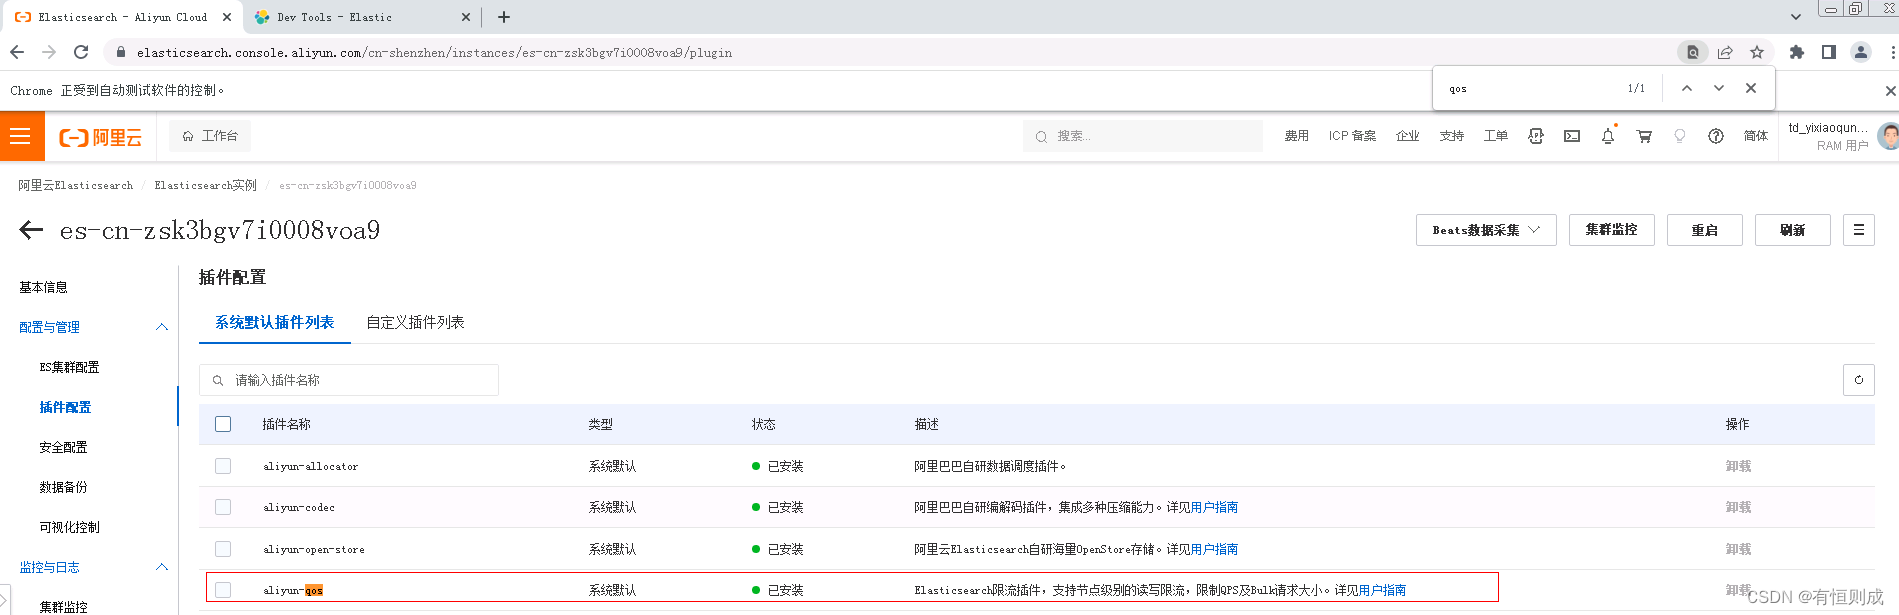This screenshot has height=615, width=1899.
Task: Open the Aliyun hamburger navigation menu
Action: tap(21, 137)
